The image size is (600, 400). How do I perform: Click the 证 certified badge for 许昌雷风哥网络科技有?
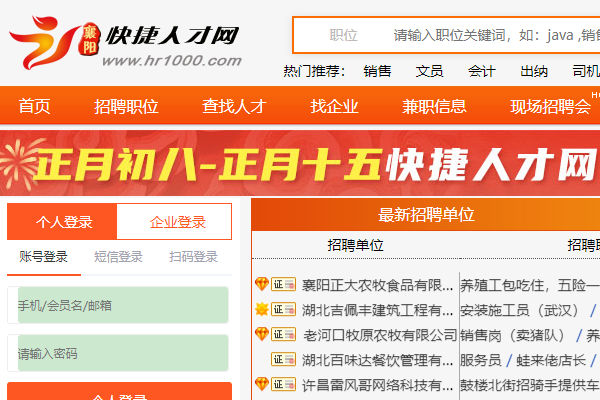[x=283, y=384]
